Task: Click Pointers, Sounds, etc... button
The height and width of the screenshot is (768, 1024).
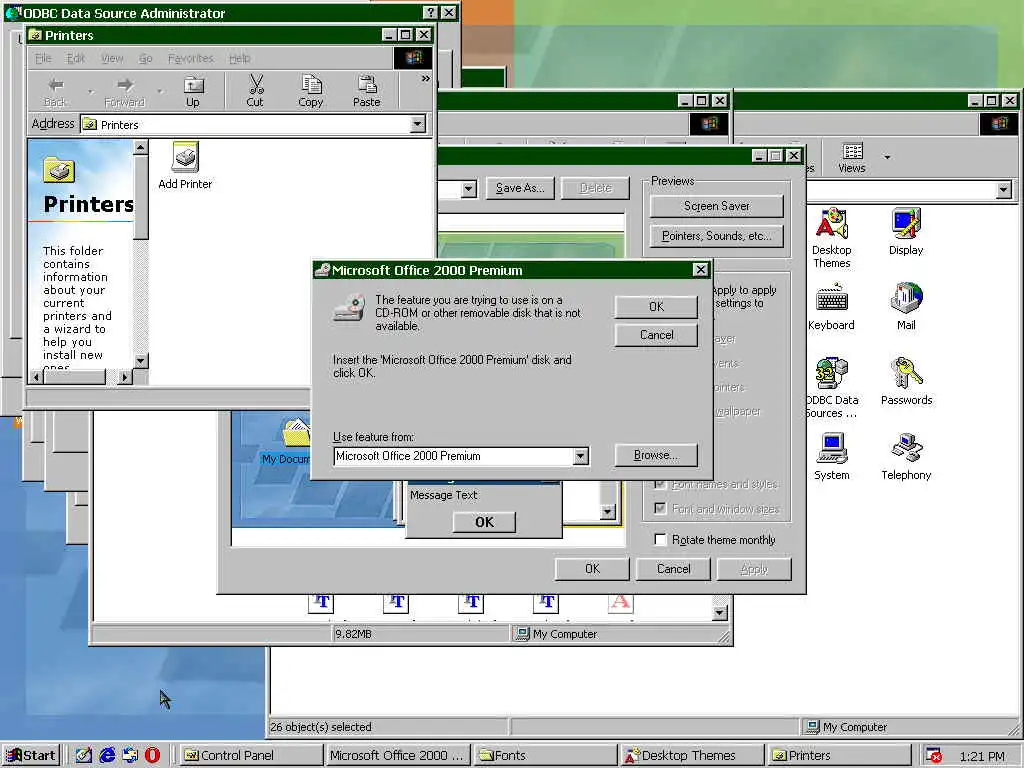Action: click(716, 236)
